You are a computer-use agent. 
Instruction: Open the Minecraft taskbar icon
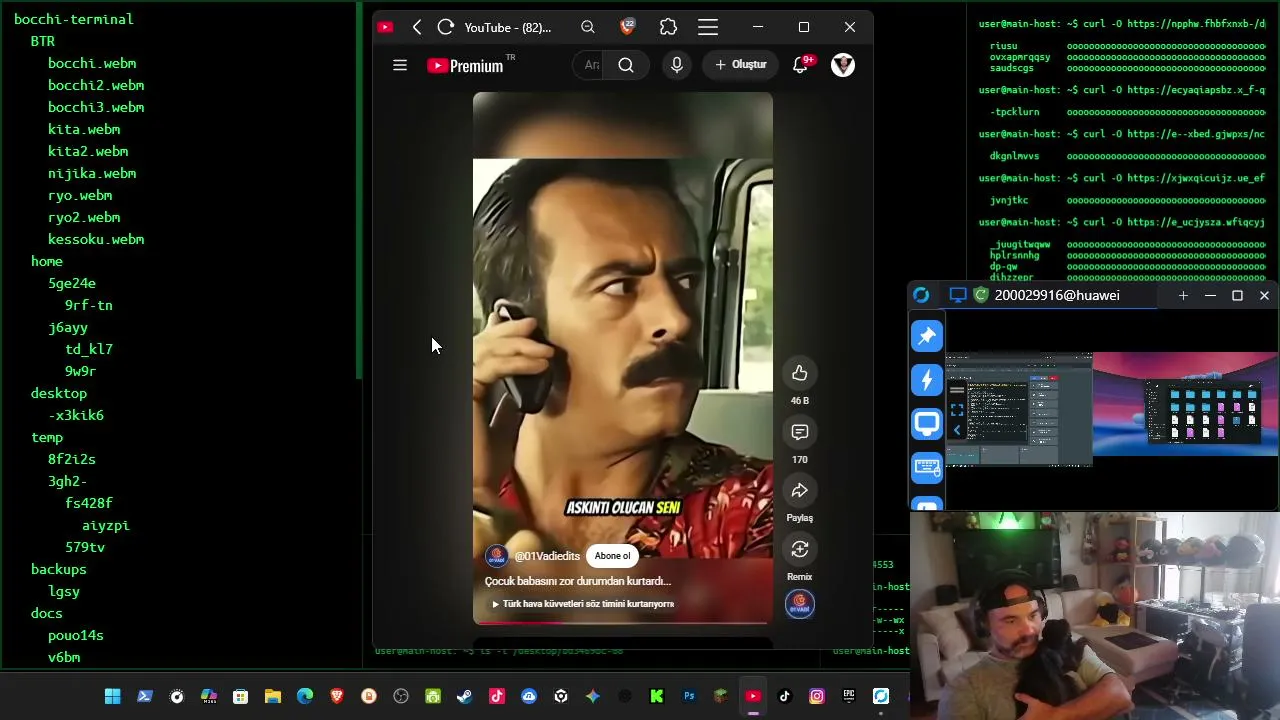(x=721, y=696)
